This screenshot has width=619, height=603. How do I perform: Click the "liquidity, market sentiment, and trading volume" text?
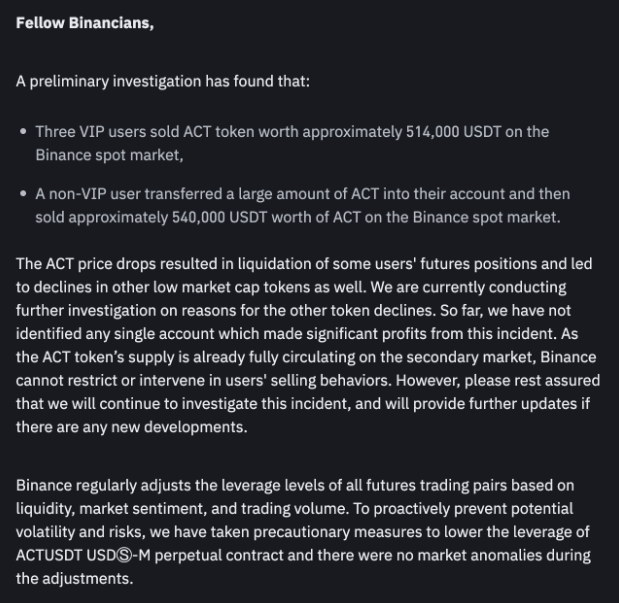click(x=190, y=508)
